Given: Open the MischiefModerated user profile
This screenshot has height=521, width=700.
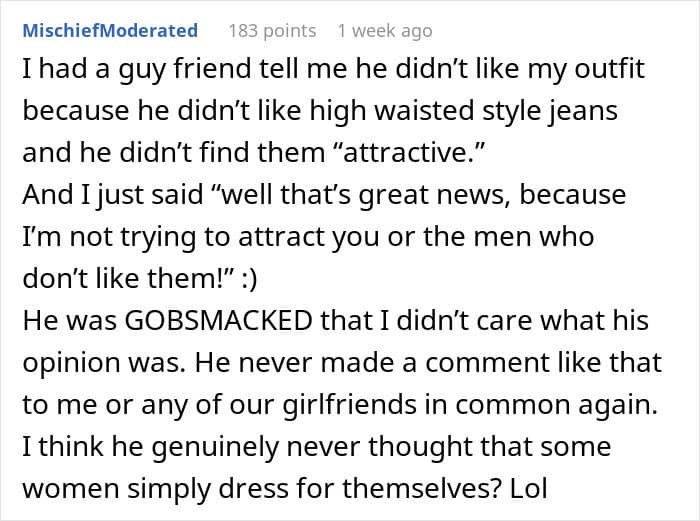Looking at the screenshot, I should [109, 31].
